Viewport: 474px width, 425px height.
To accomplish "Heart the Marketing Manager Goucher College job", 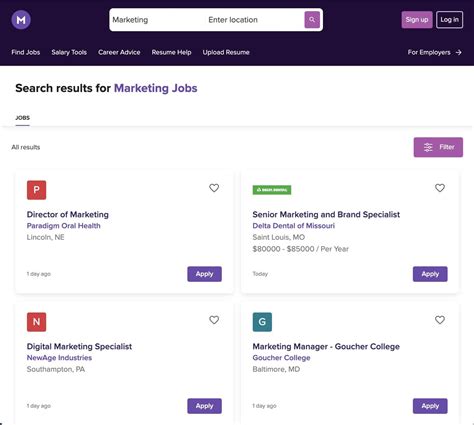I will point(440,320).
